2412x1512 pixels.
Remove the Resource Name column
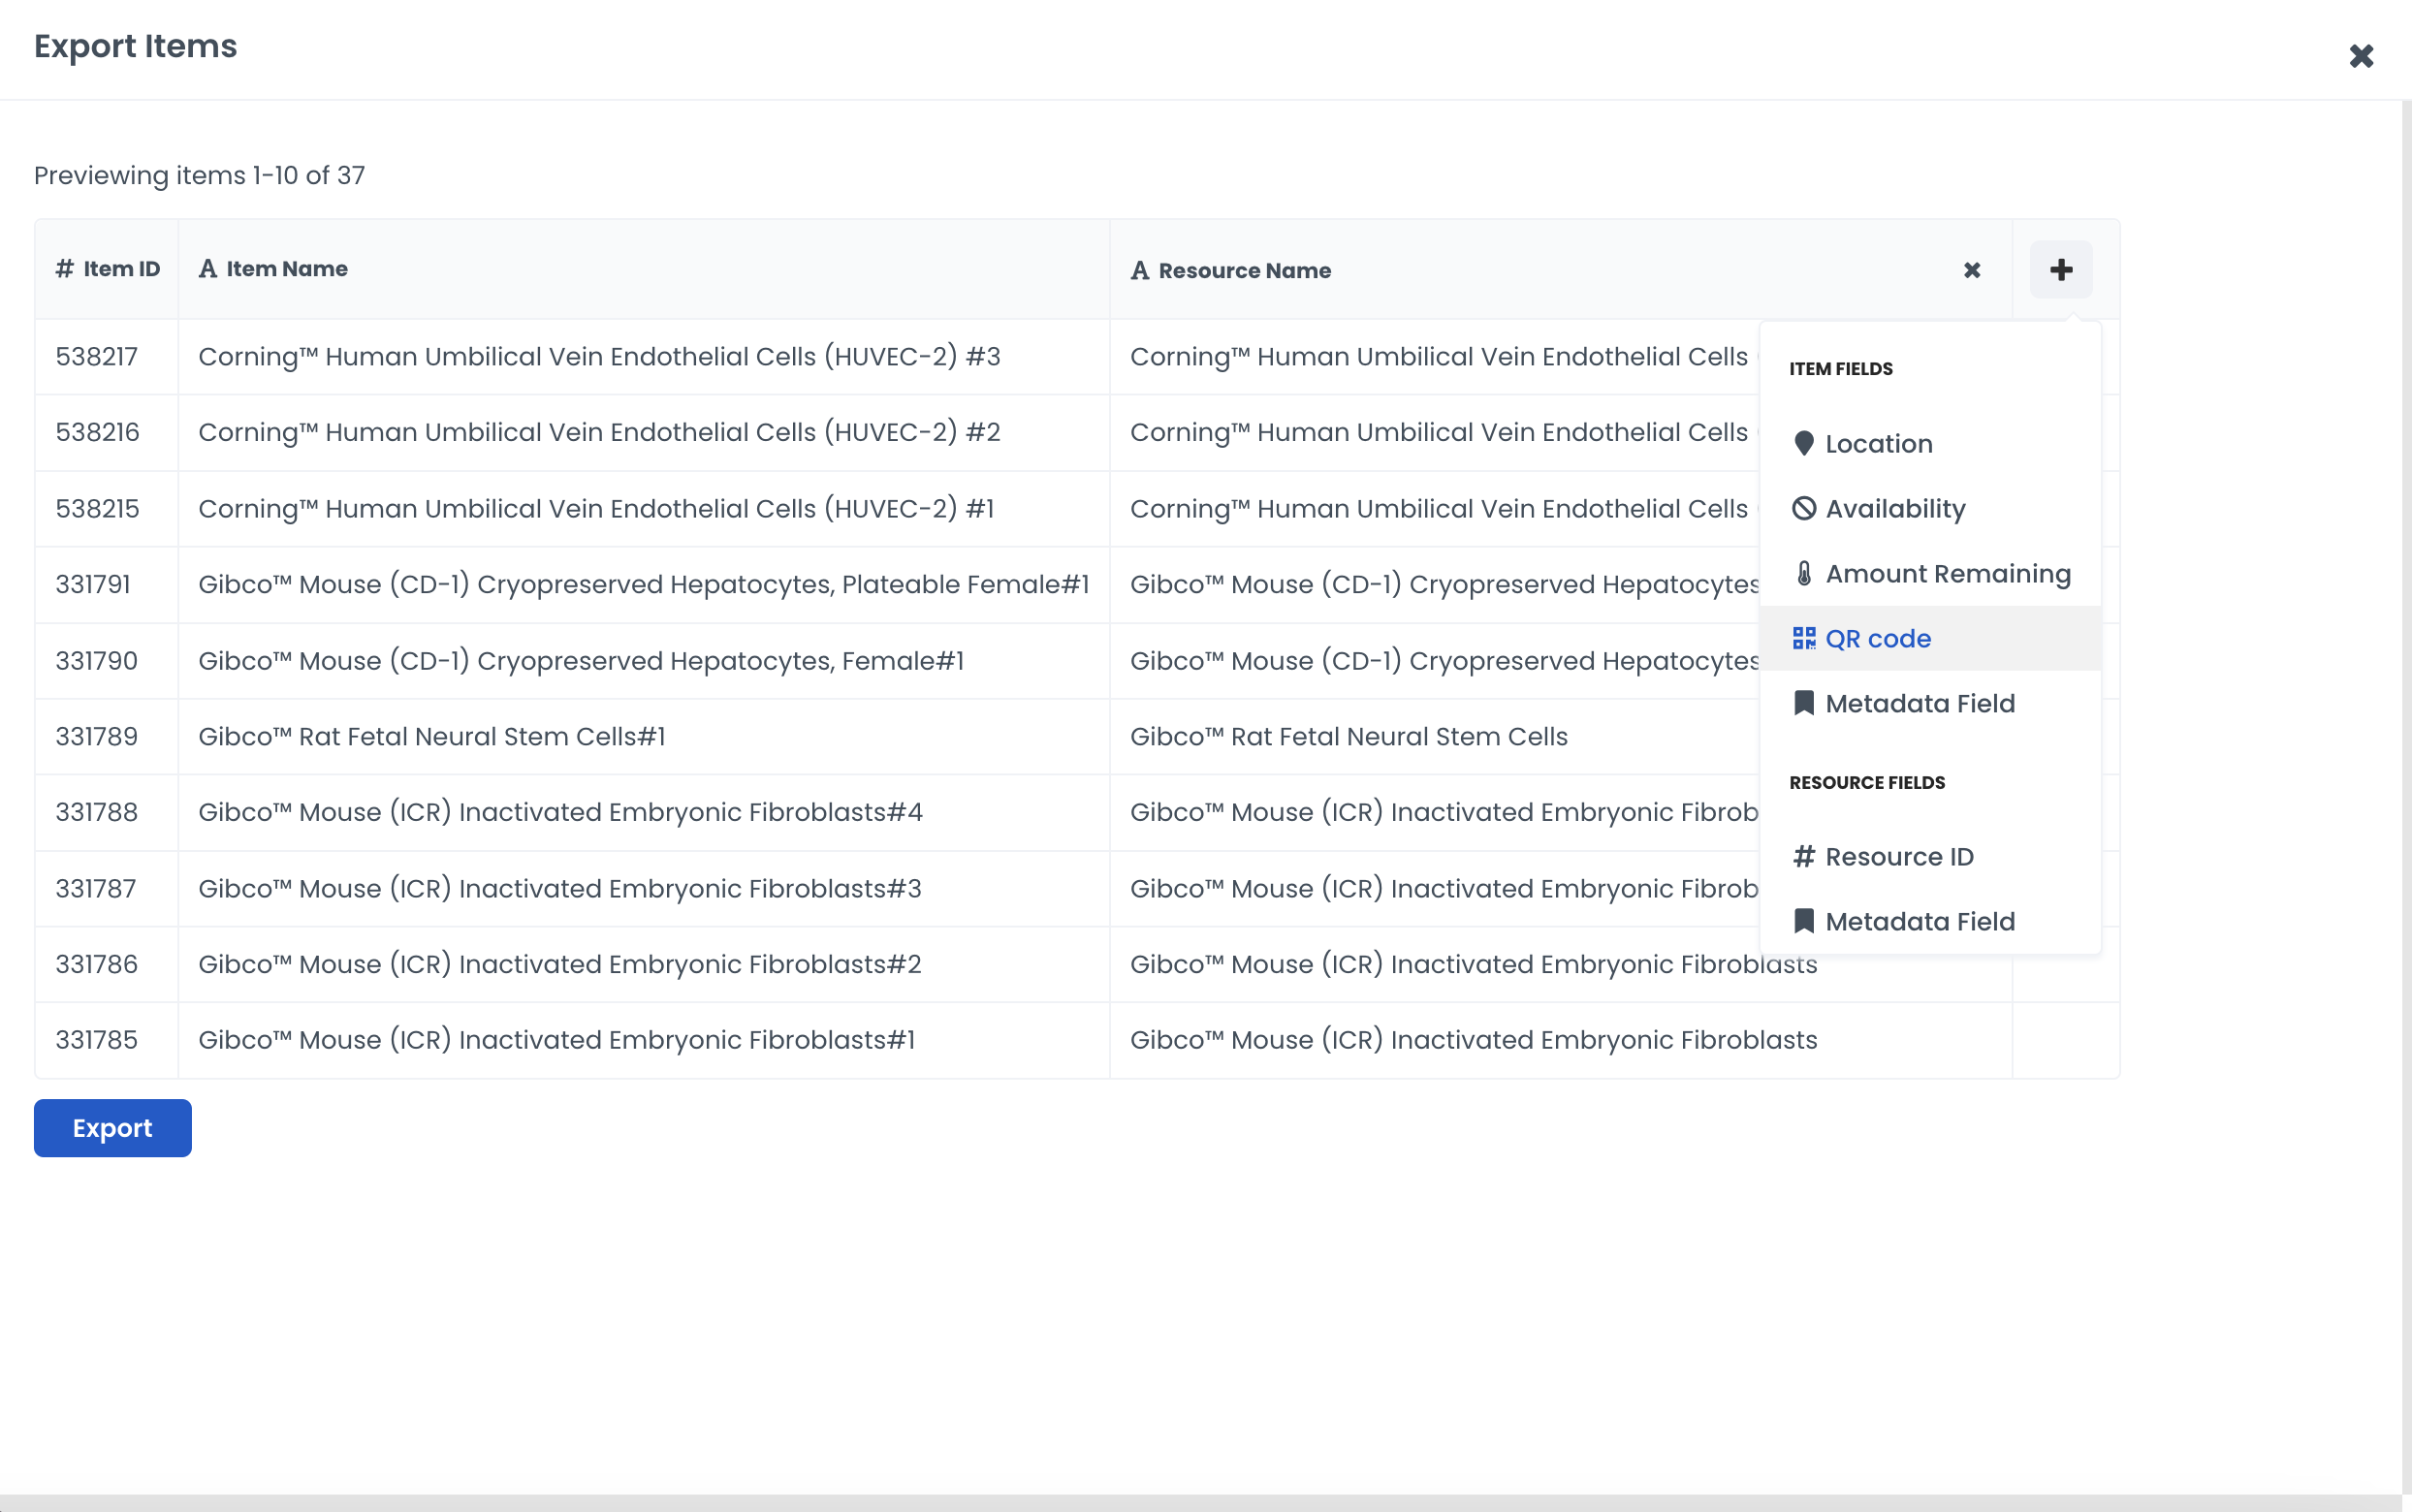(1971, 270)
